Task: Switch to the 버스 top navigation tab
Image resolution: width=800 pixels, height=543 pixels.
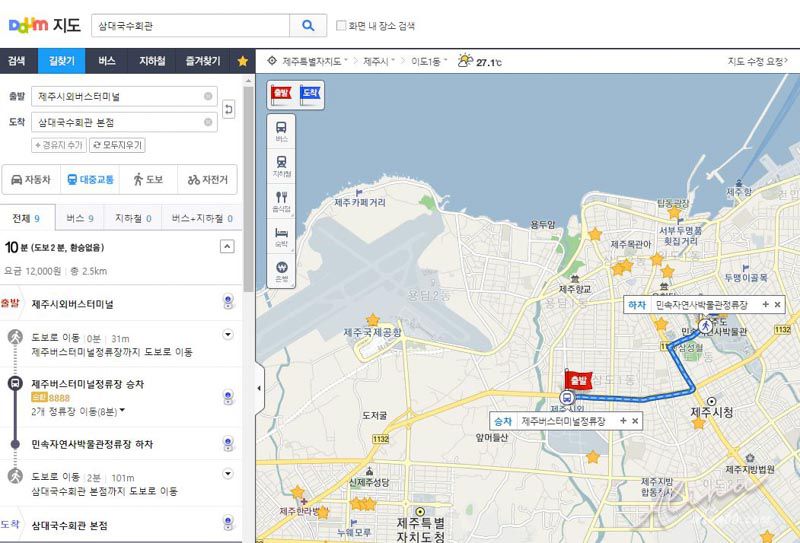Action: pos(107,61)
